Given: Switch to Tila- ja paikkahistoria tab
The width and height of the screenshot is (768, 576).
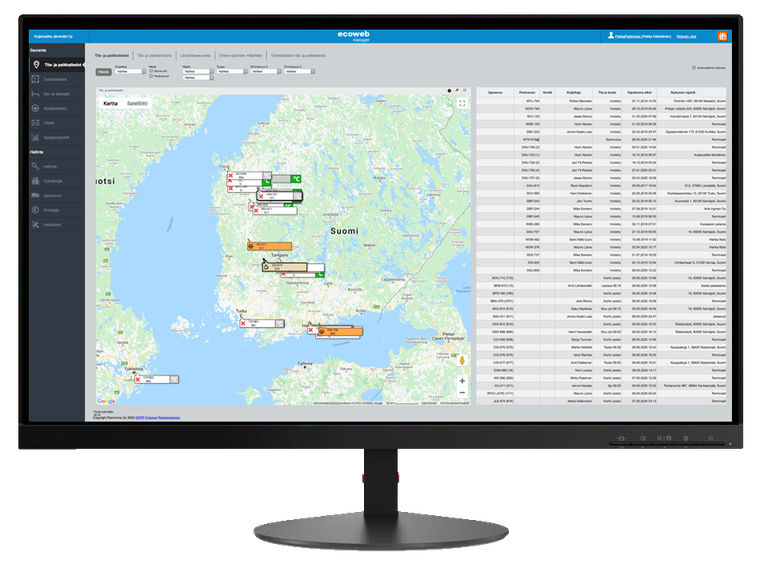Looking at the screenshot, I should point(155,56).
